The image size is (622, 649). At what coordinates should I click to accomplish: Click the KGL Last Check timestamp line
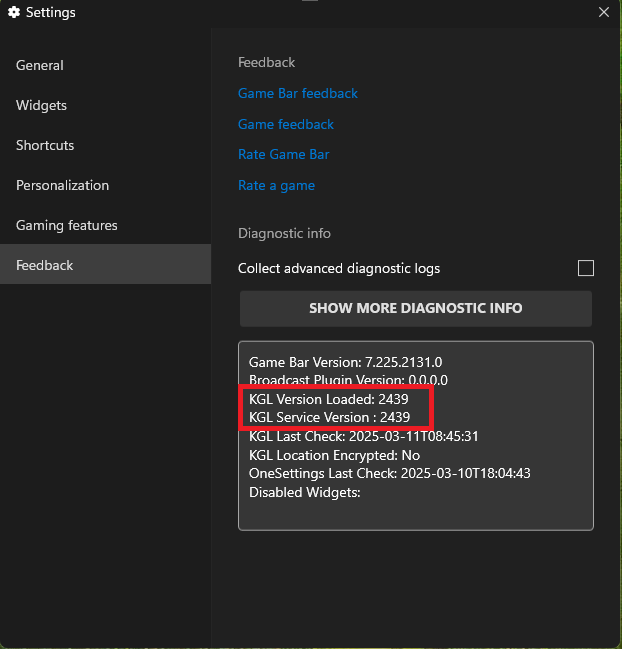click(x=363, y=436)
